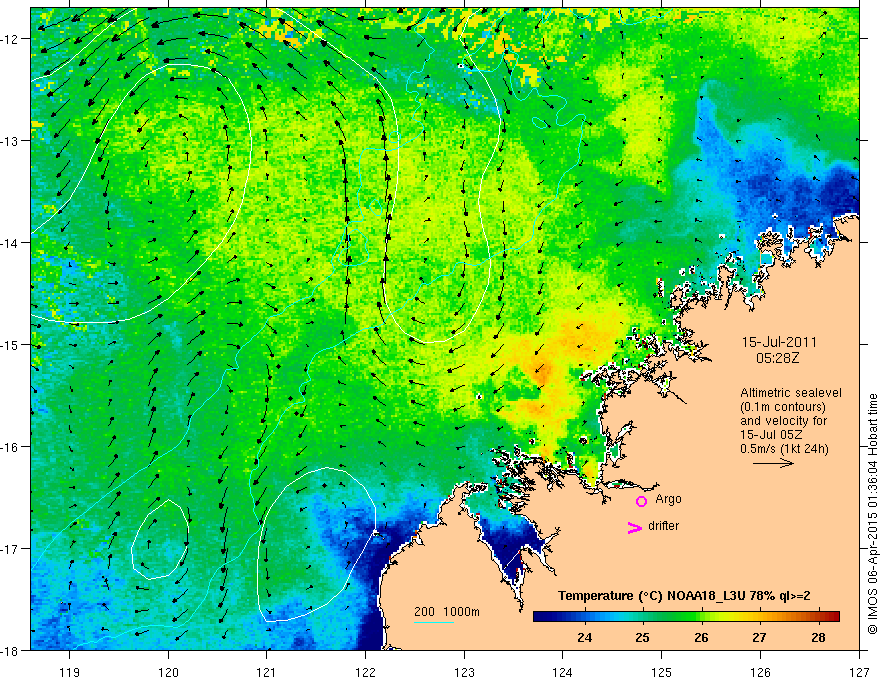Click the 'Argo' legend label
This screenshot has height=680, width=880.
[668, 499]
